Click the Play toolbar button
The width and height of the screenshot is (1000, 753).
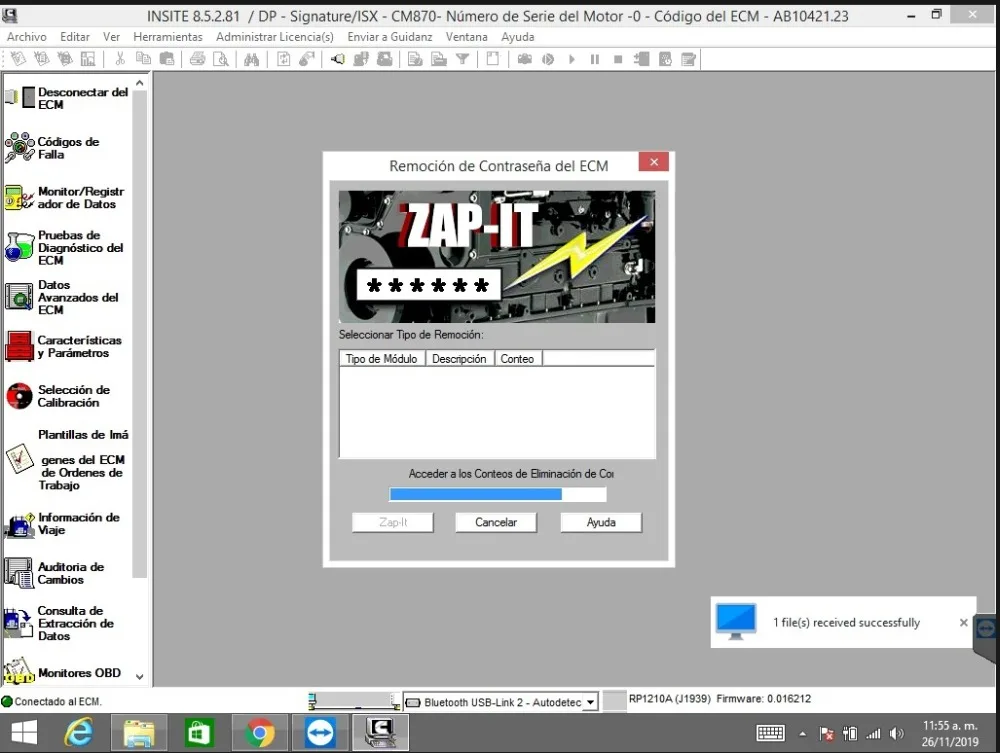click(571, 59)
